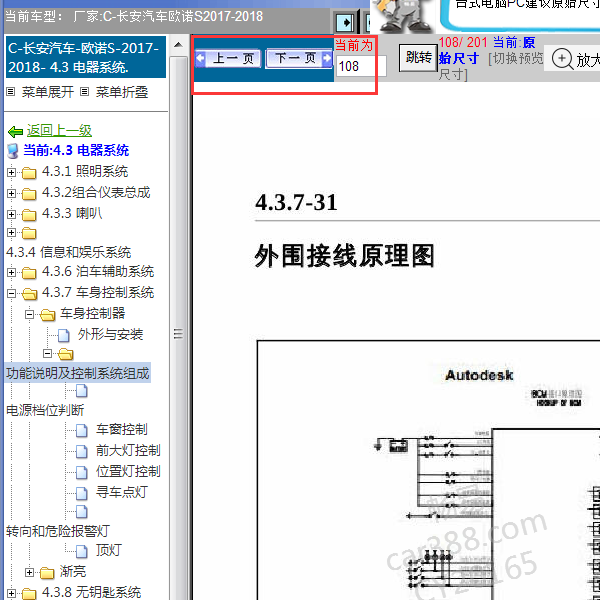Open the 4.3.6 泊车辅助系统 folder
This screenshot has height=600, width=600.
98,271
